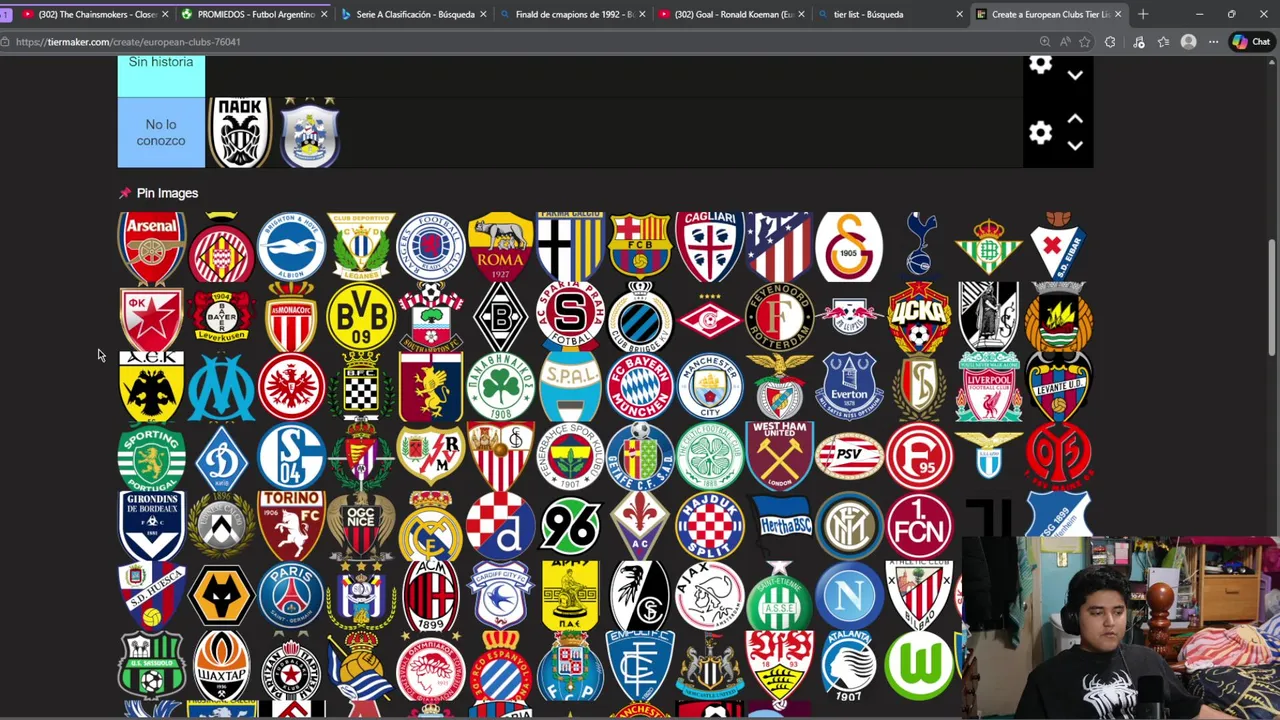The image size is (1280, 720).
Task: Click the 'Sin historia' tier label
Action: coord(161,76)
